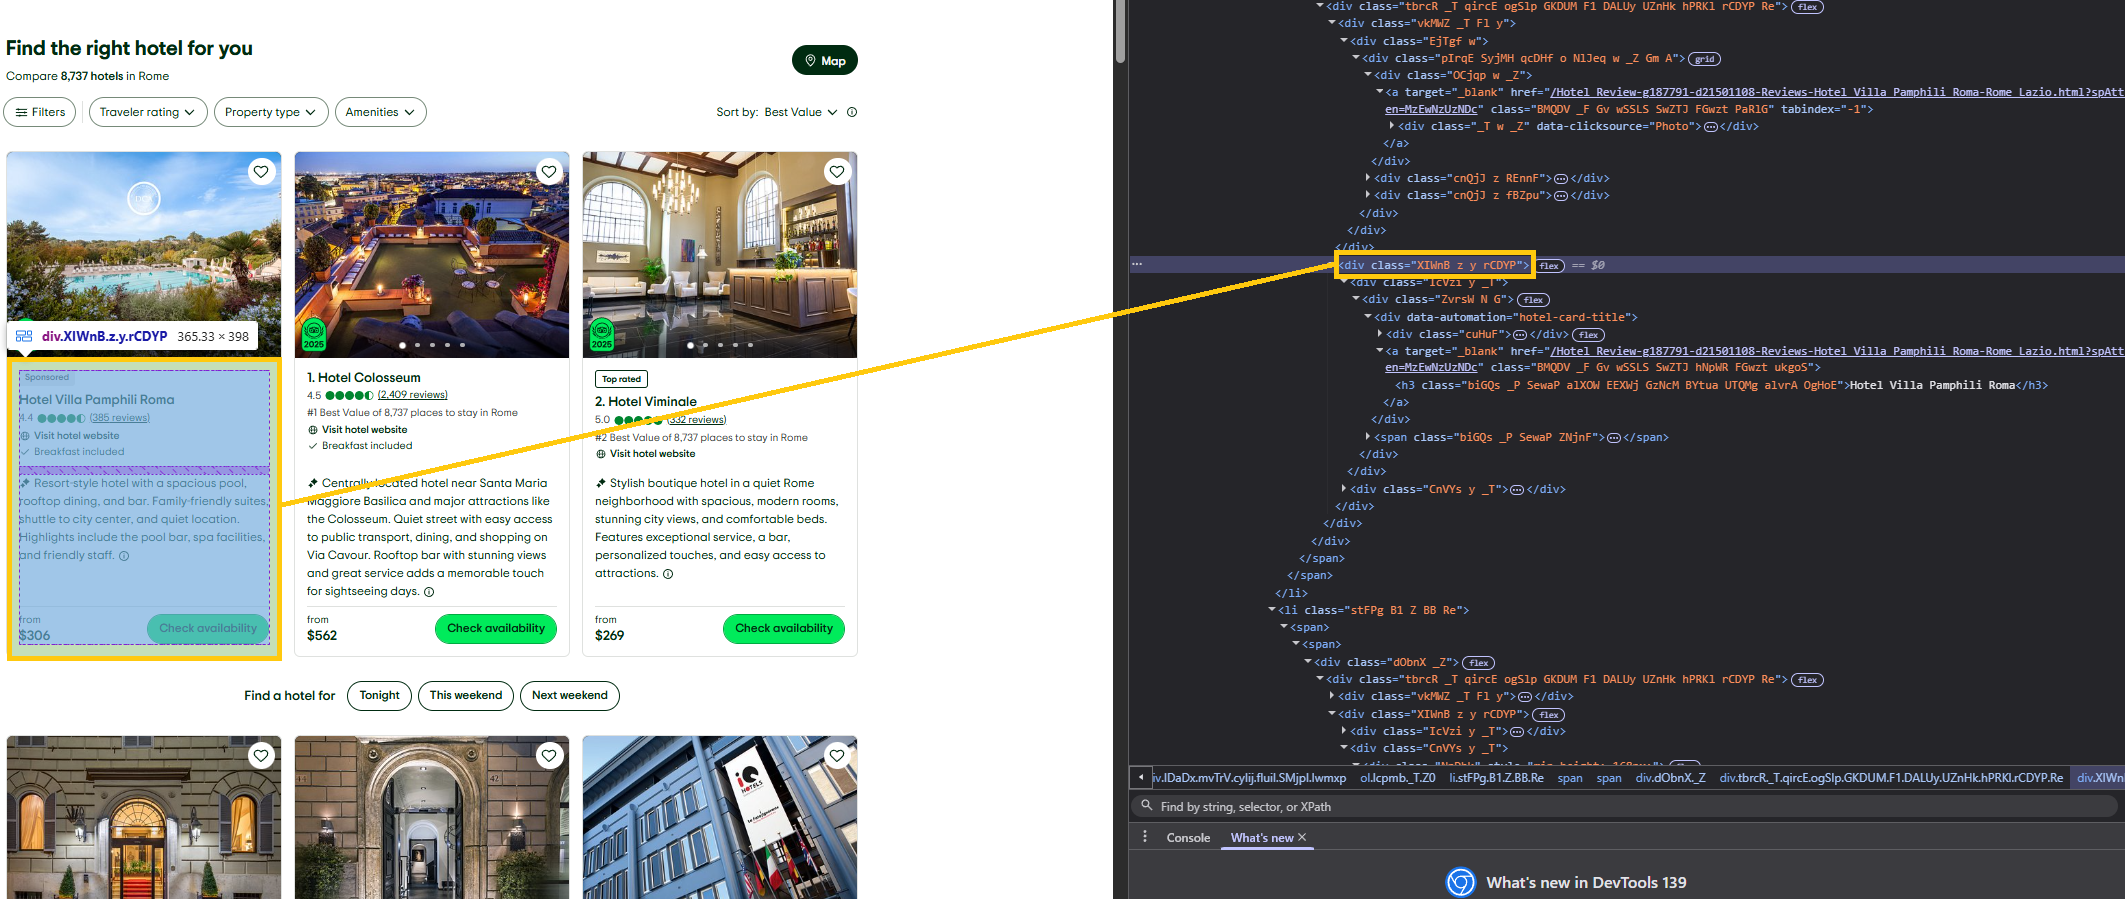Save Hotel Colosseum with heart icon

click(549, 172)
